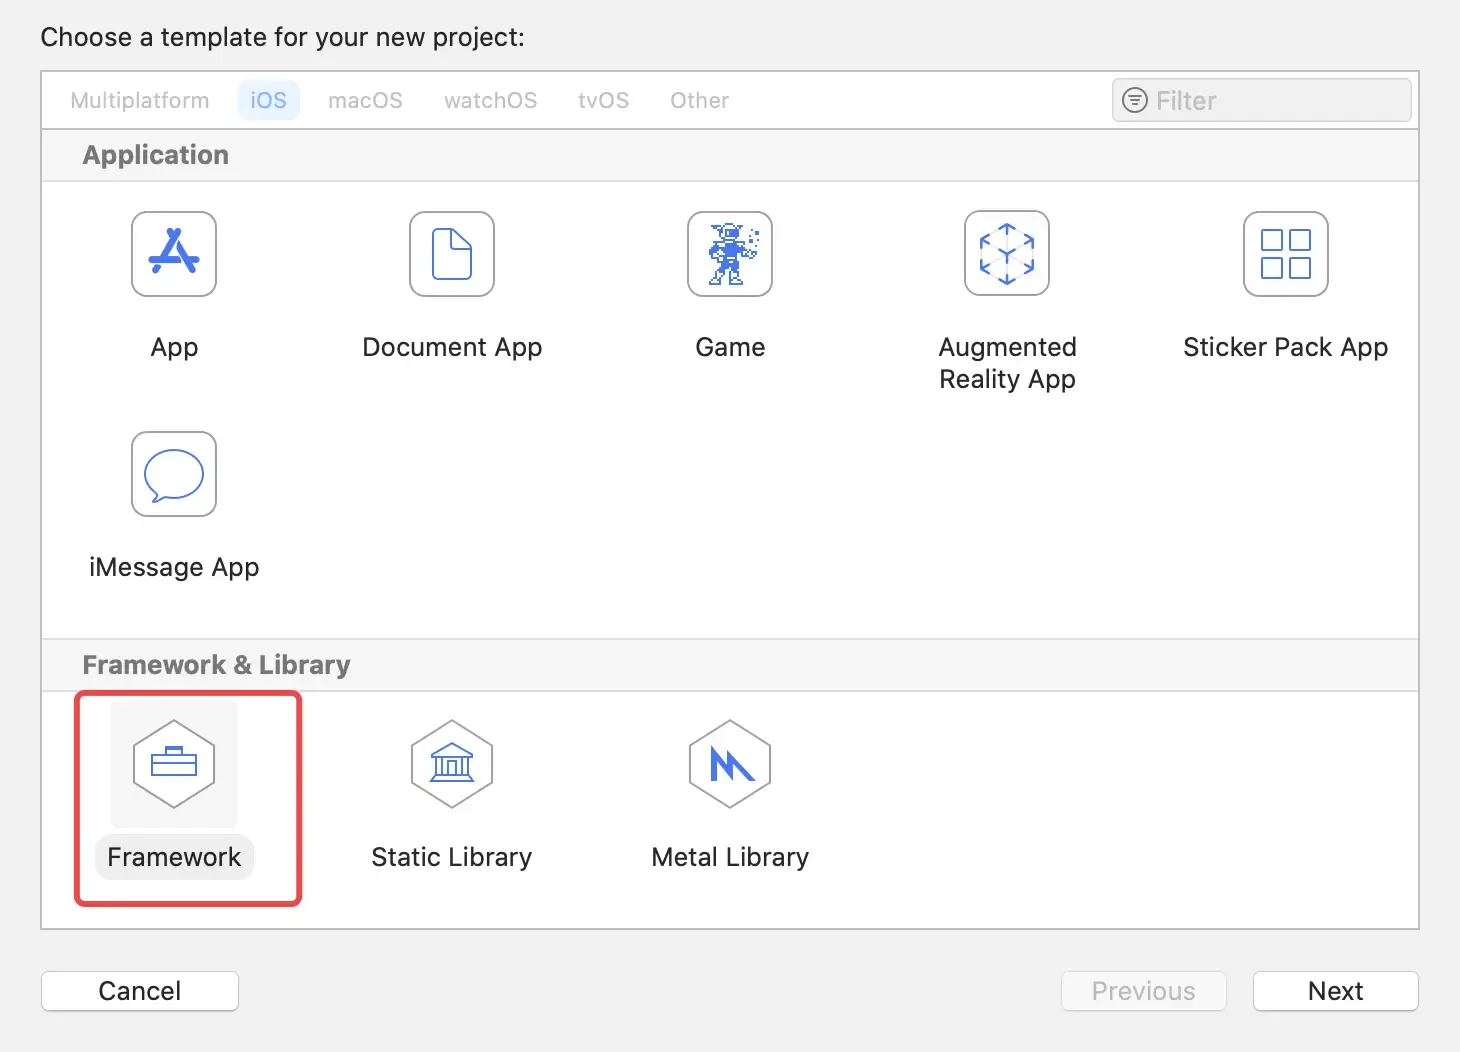
Task: Switch to the tvOS tab
Action: (x=603, y=100)
